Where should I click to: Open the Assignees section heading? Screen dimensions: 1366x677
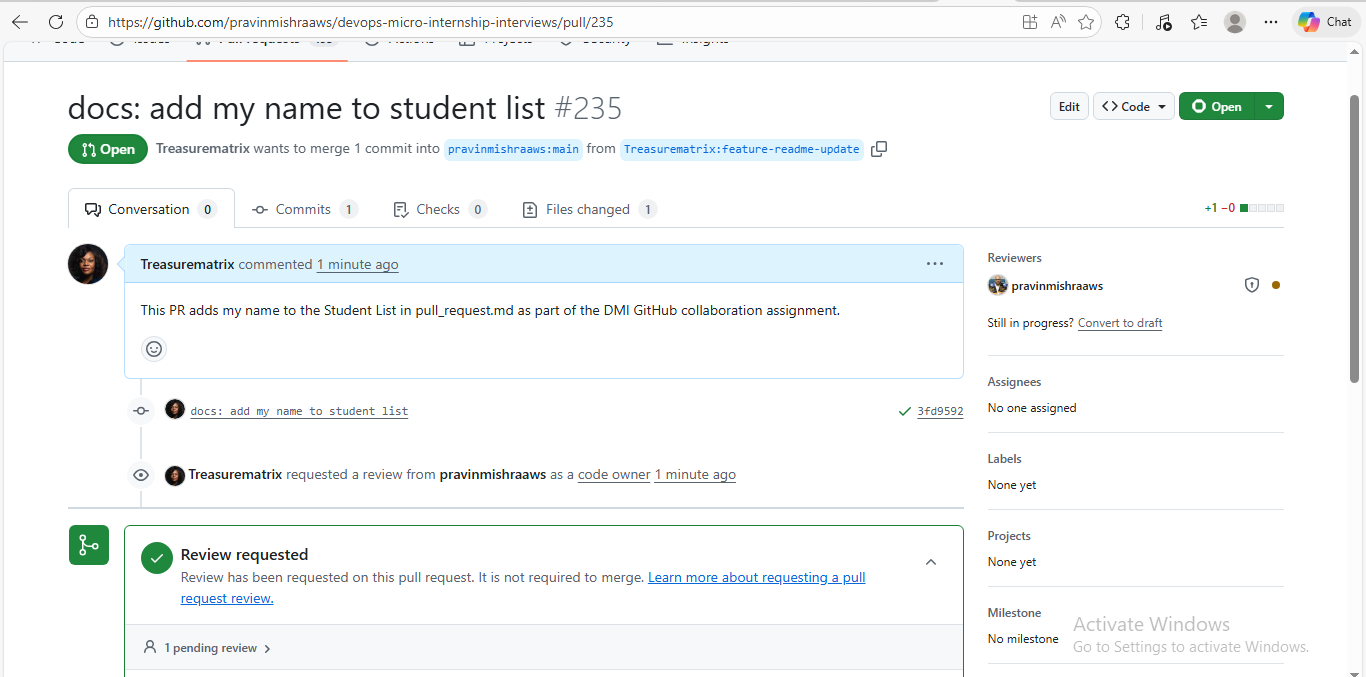coord(1014,382)
